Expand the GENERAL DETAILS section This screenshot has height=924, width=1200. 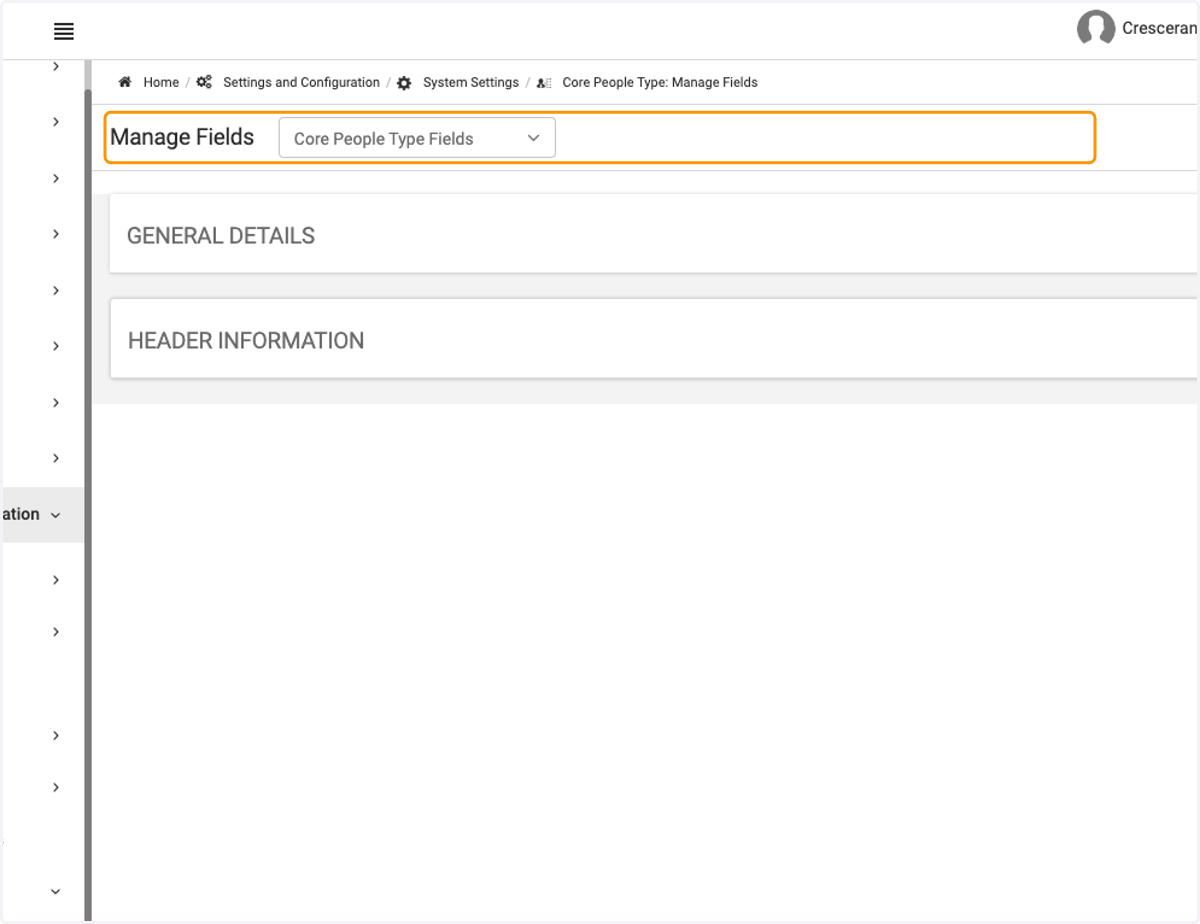654,235
